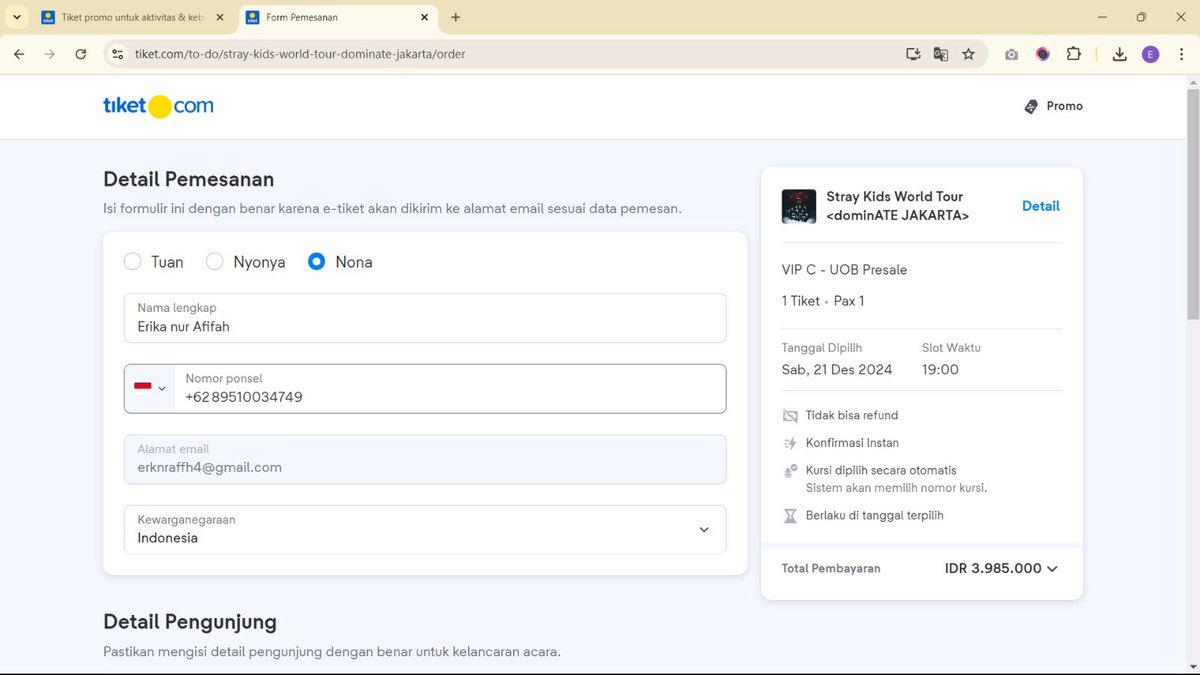Click the Alamat email field

425,459
